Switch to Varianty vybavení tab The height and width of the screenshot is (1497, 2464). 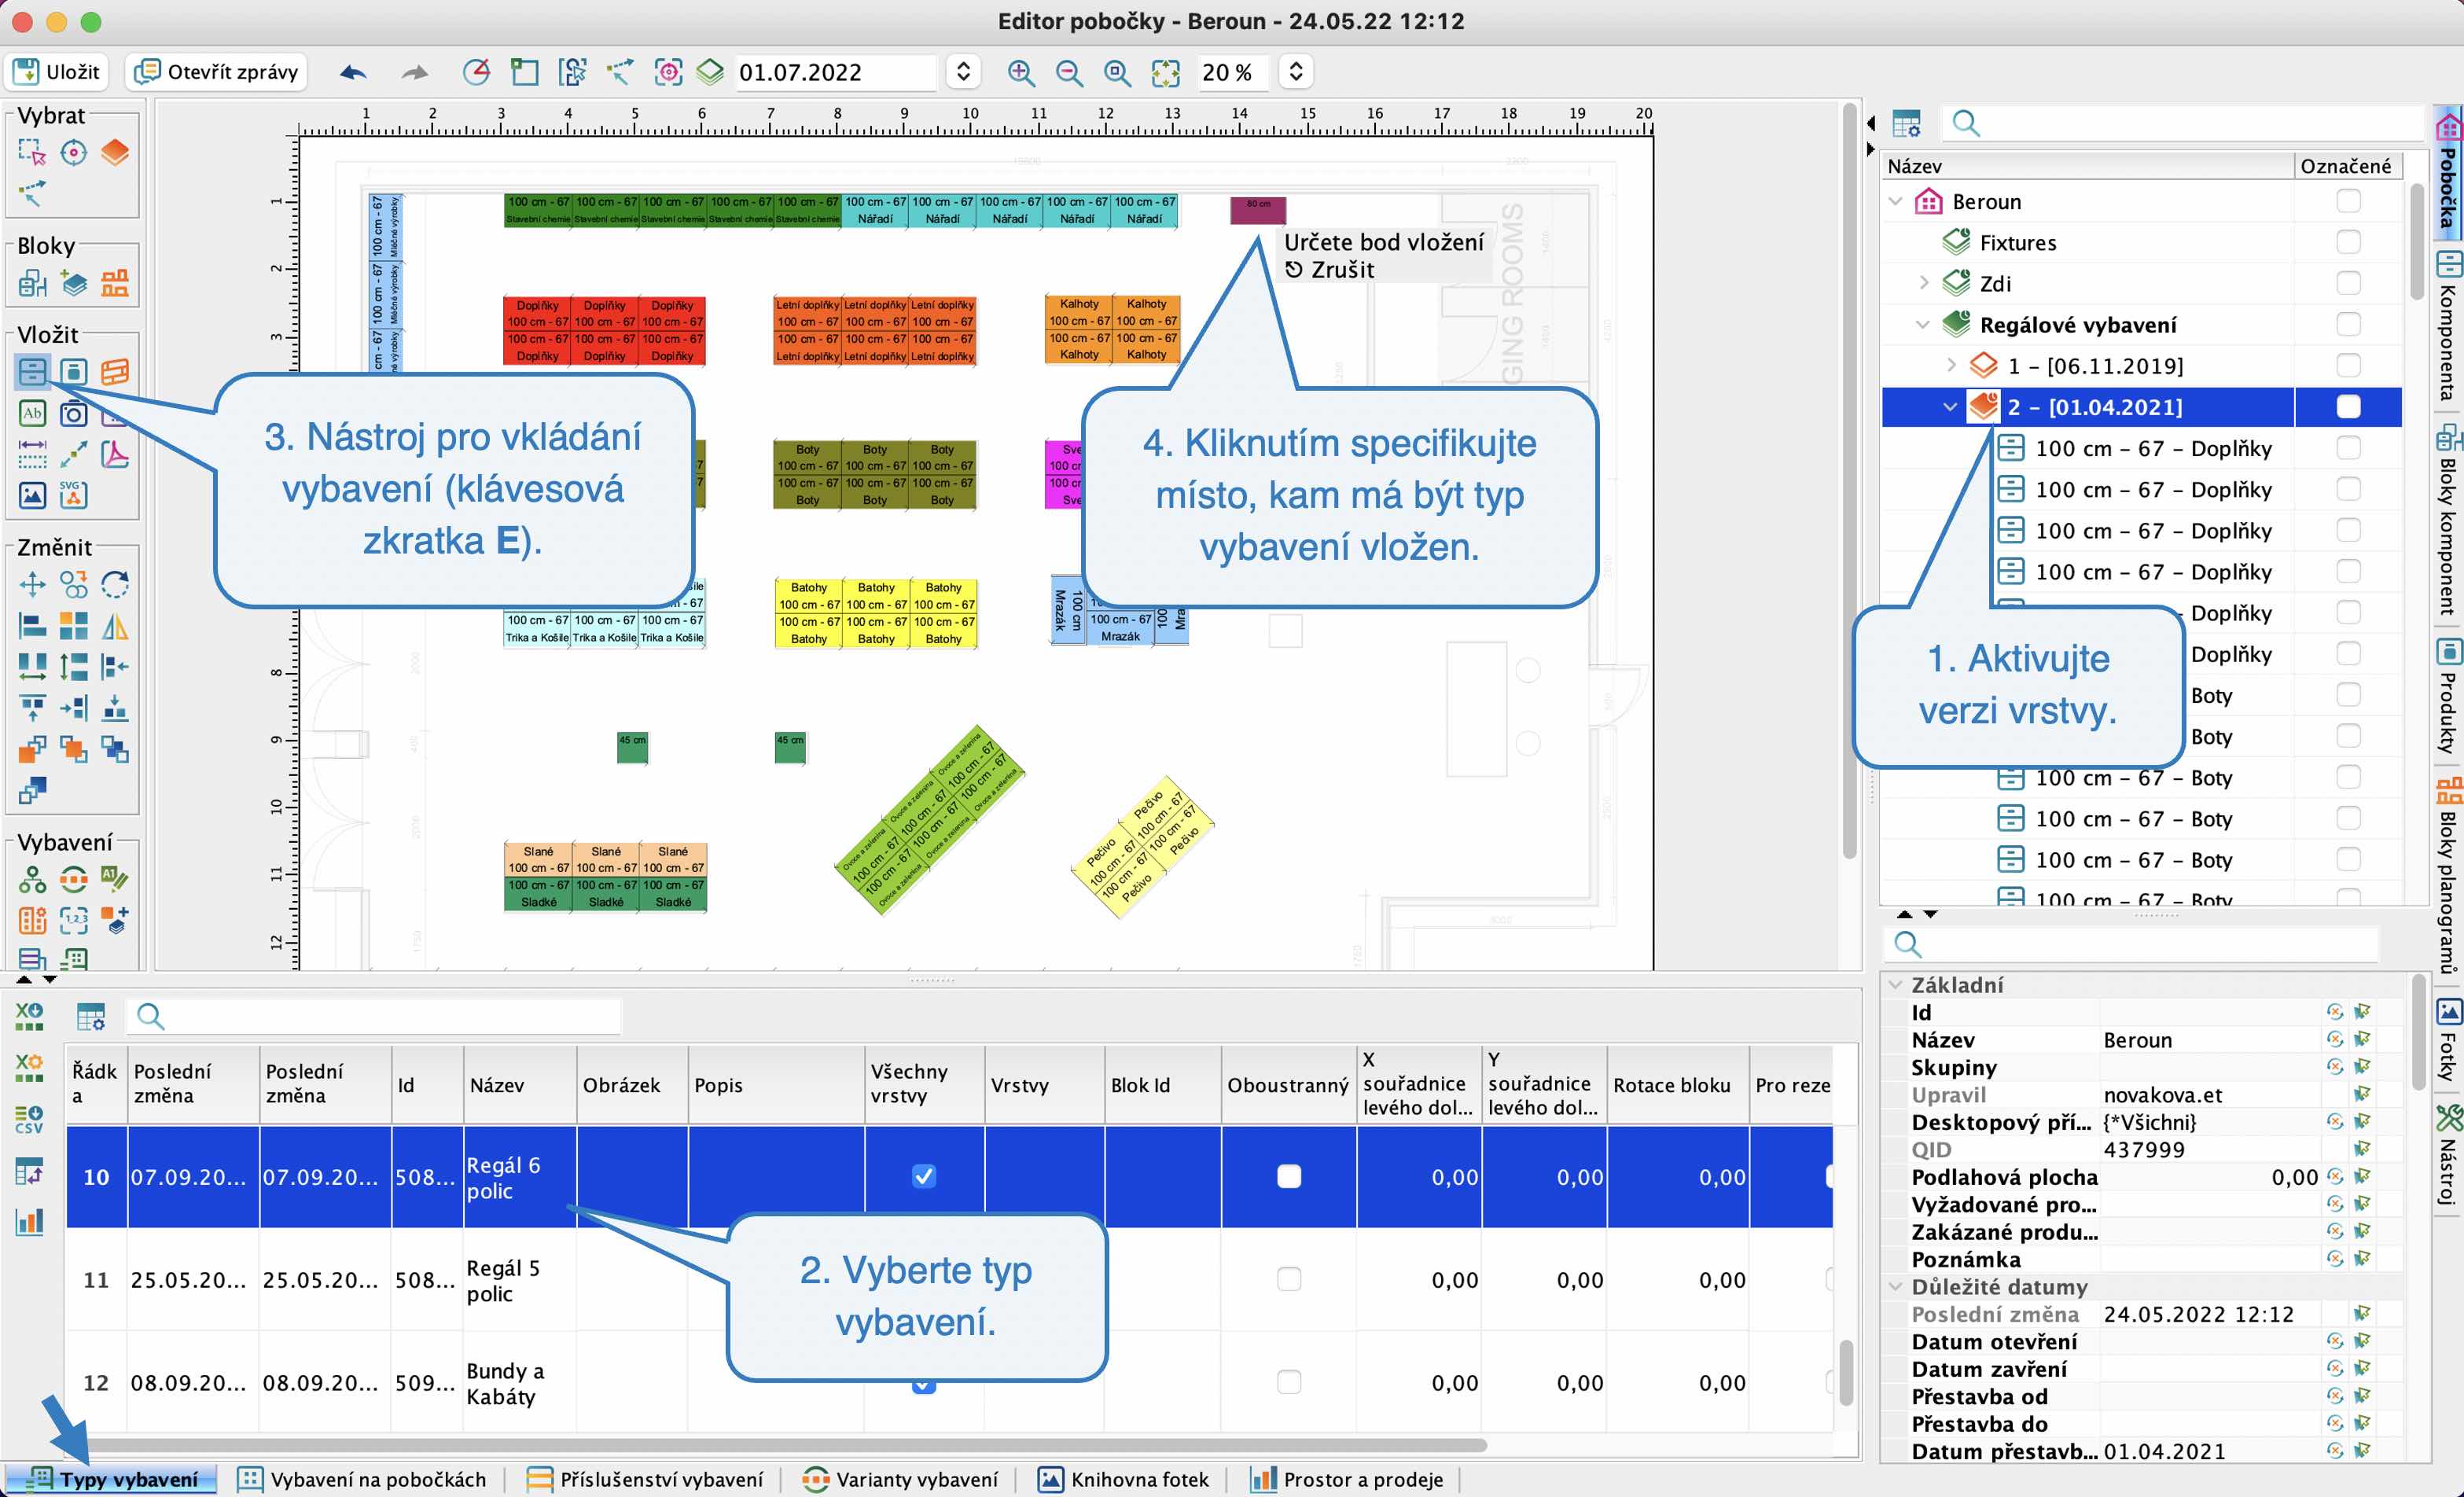(900, 1480)
